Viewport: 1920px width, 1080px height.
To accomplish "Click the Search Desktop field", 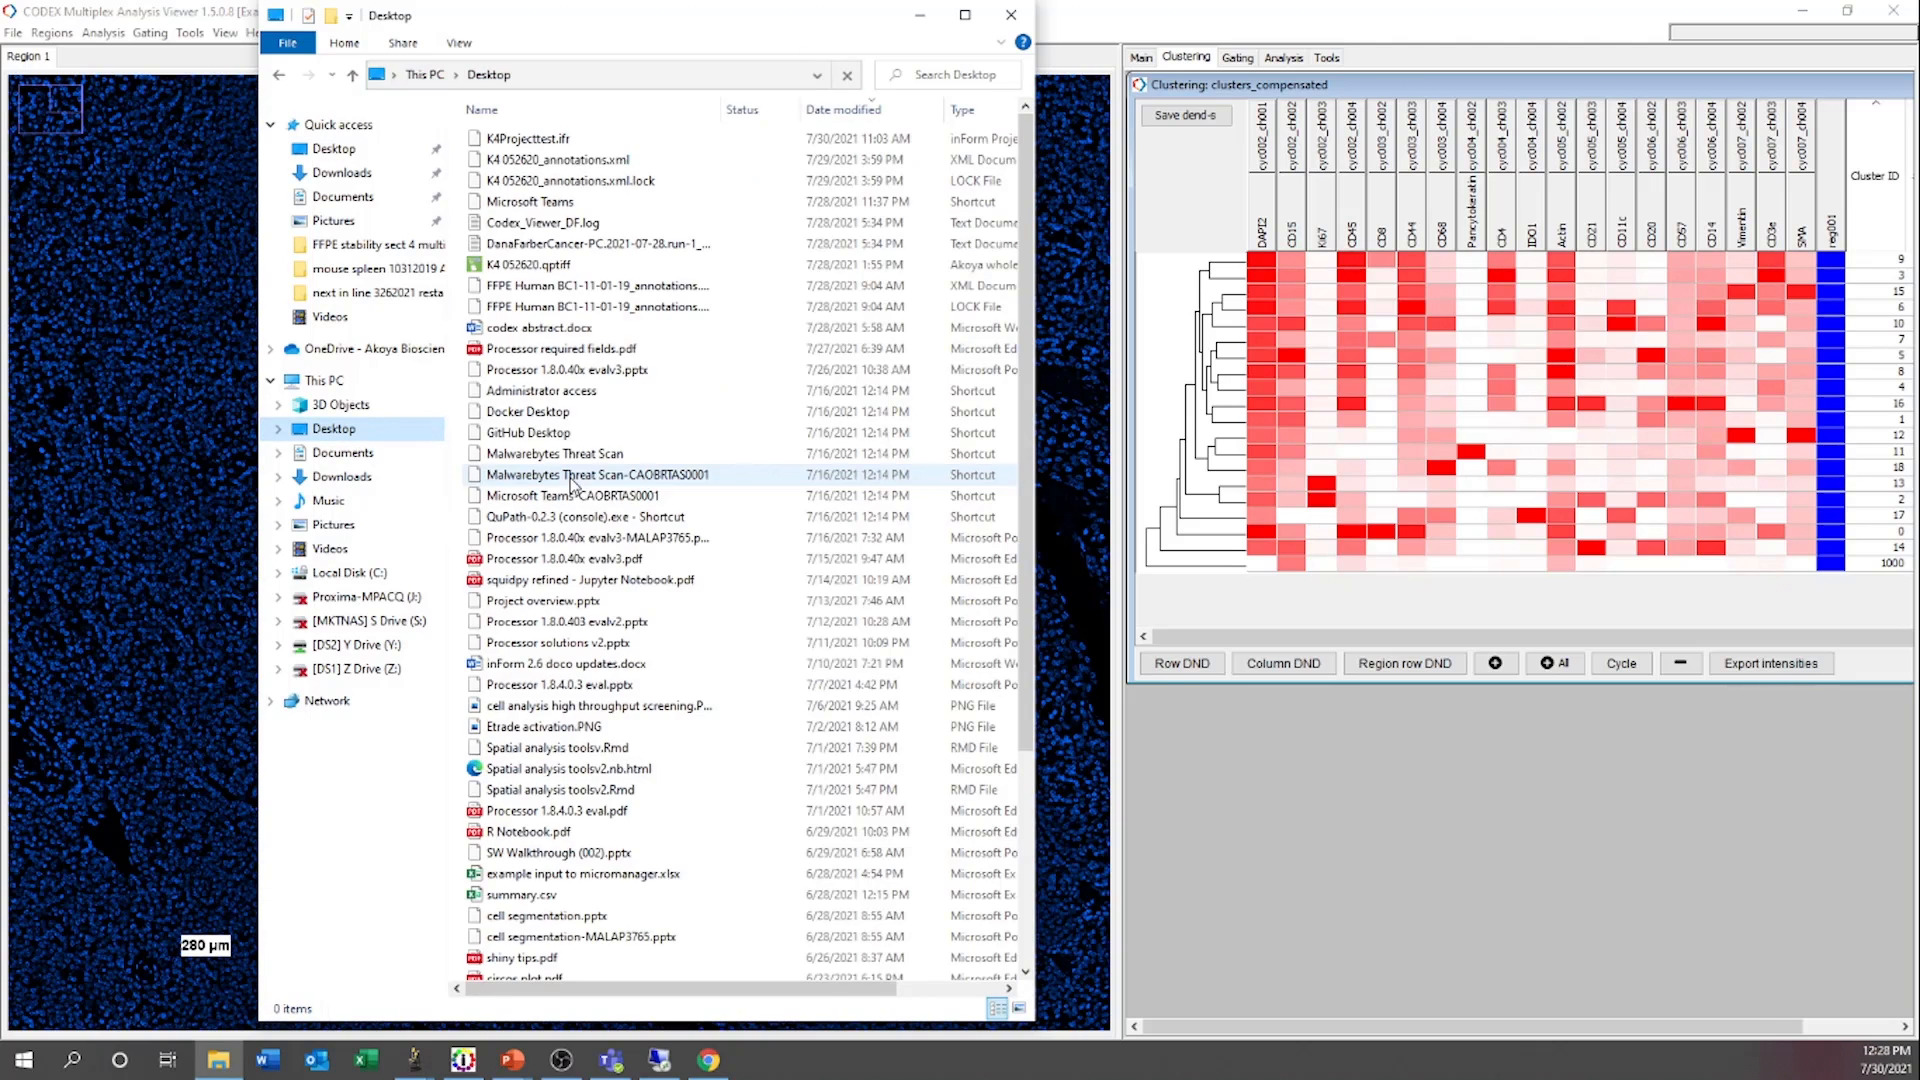I will point(949,75).
